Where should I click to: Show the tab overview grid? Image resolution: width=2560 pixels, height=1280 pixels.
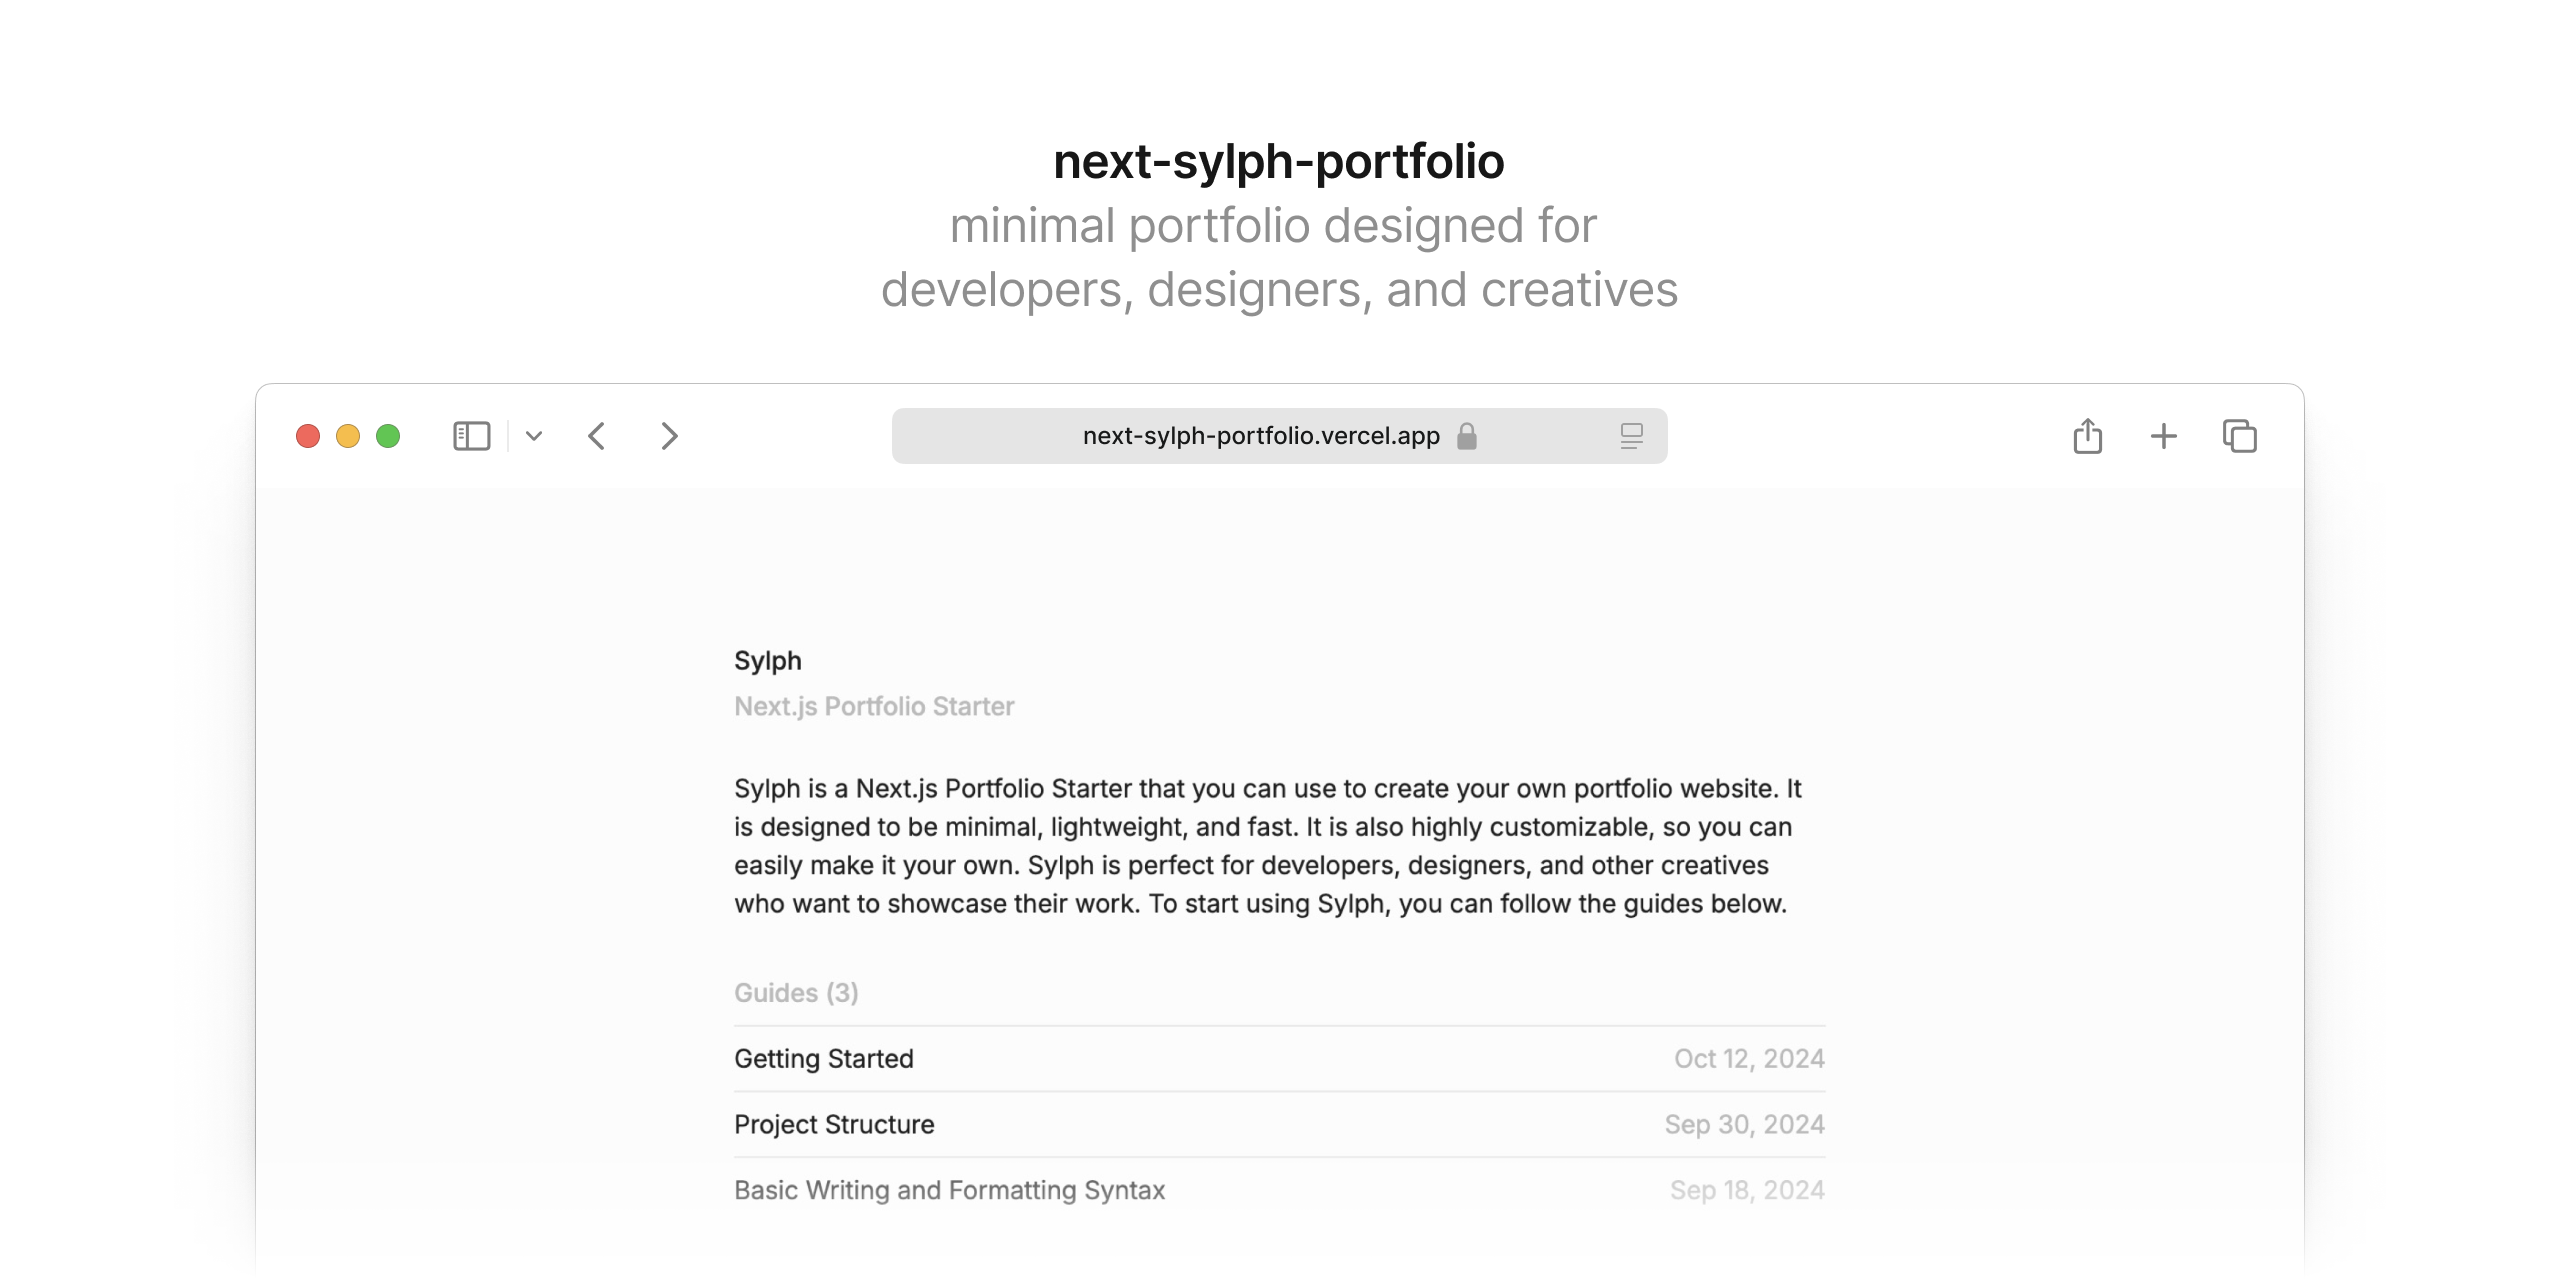coord(2239,436)
